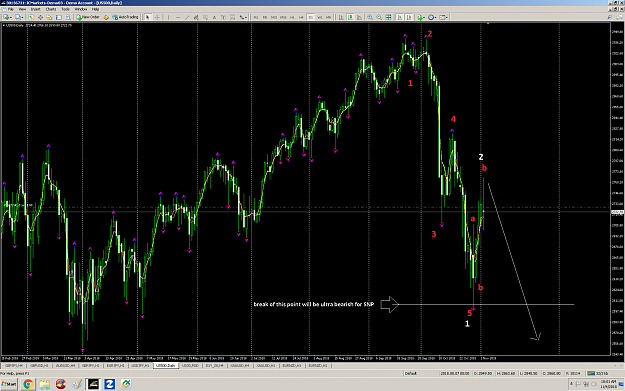Select the Text (A) drawing tool
This screenshot has width=625, height=391.
214,17
